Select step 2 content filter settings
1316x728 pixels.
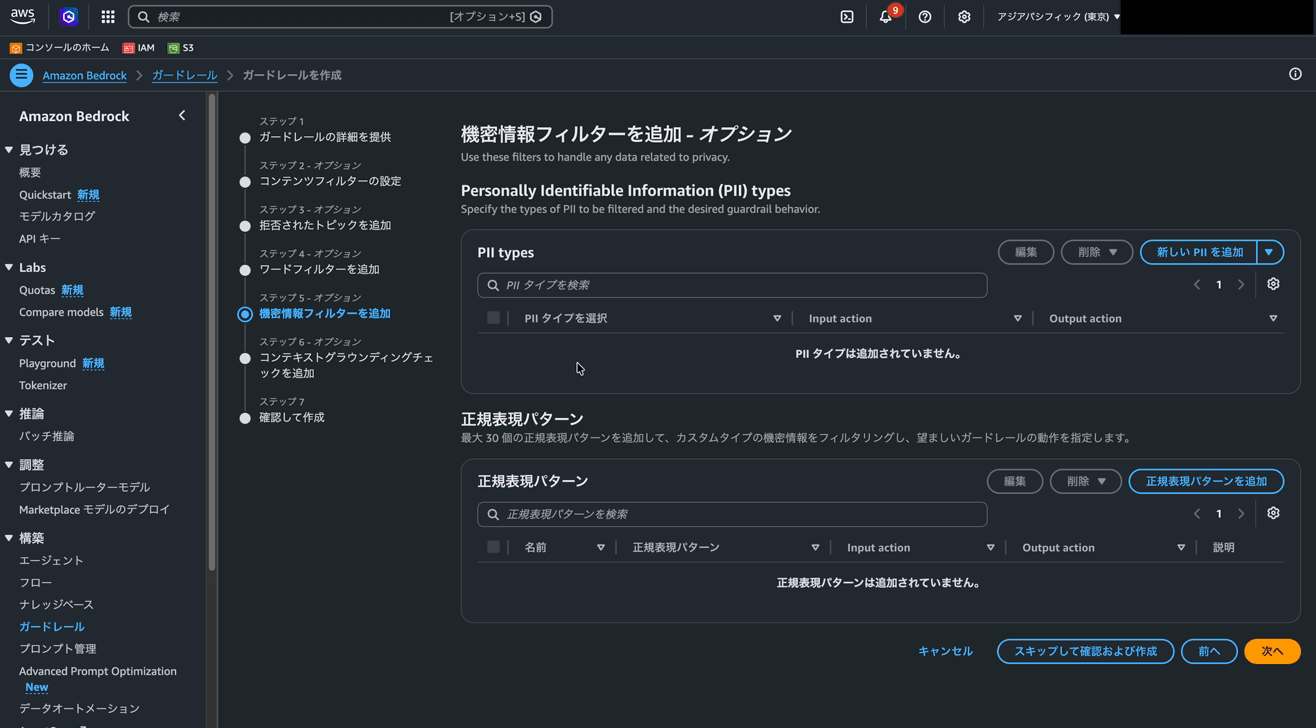330,181
